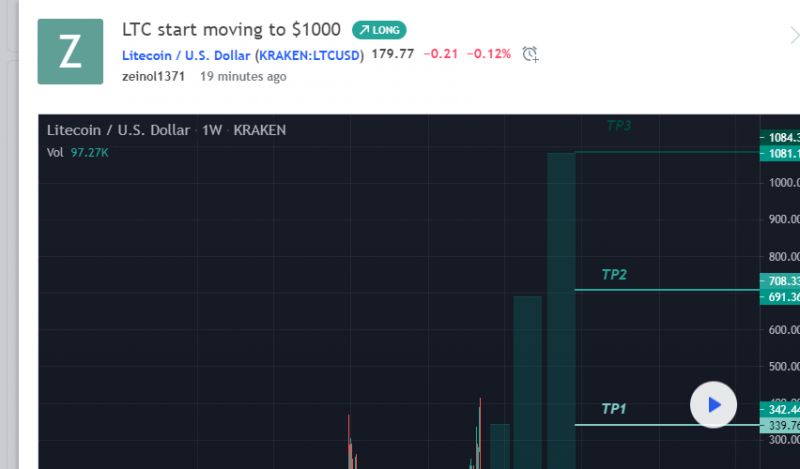The image size is (800, 469).
Task: Click the 19 minutes ago timestamp
Action: pos(243,76)
